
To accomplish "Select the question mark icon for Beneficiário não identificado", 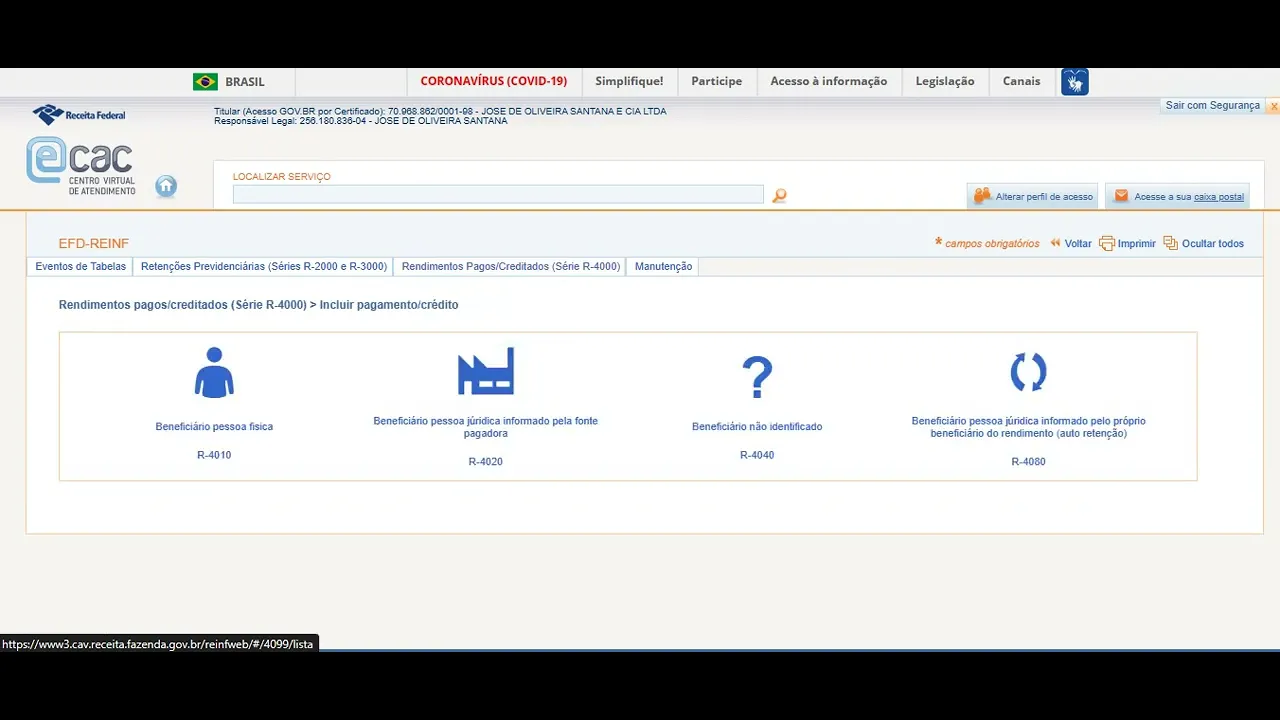I will click(757, 377).
